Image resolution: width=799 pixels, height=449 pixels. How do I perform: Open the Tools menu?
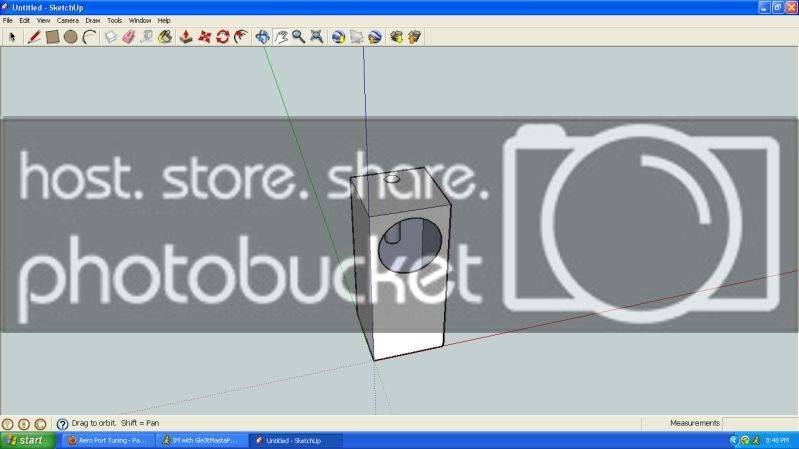[115, 20]
